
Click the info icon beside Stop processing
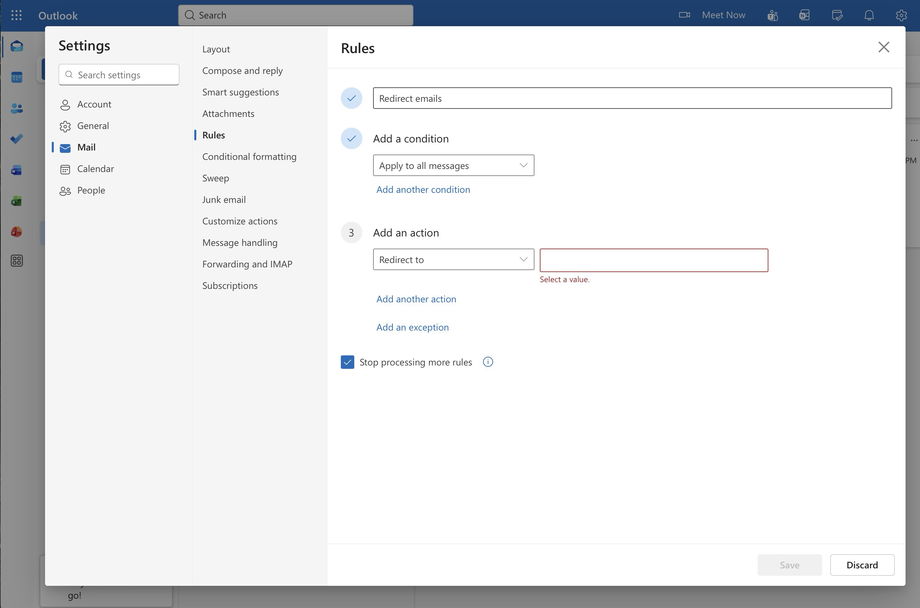[488, 362]
